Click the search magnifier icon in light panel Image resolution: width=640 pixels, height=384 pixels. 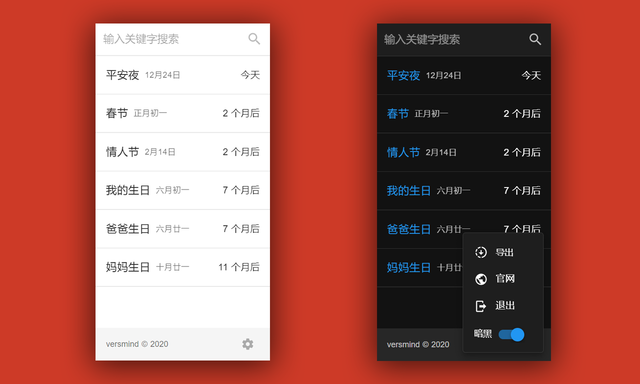click(254, 39)
